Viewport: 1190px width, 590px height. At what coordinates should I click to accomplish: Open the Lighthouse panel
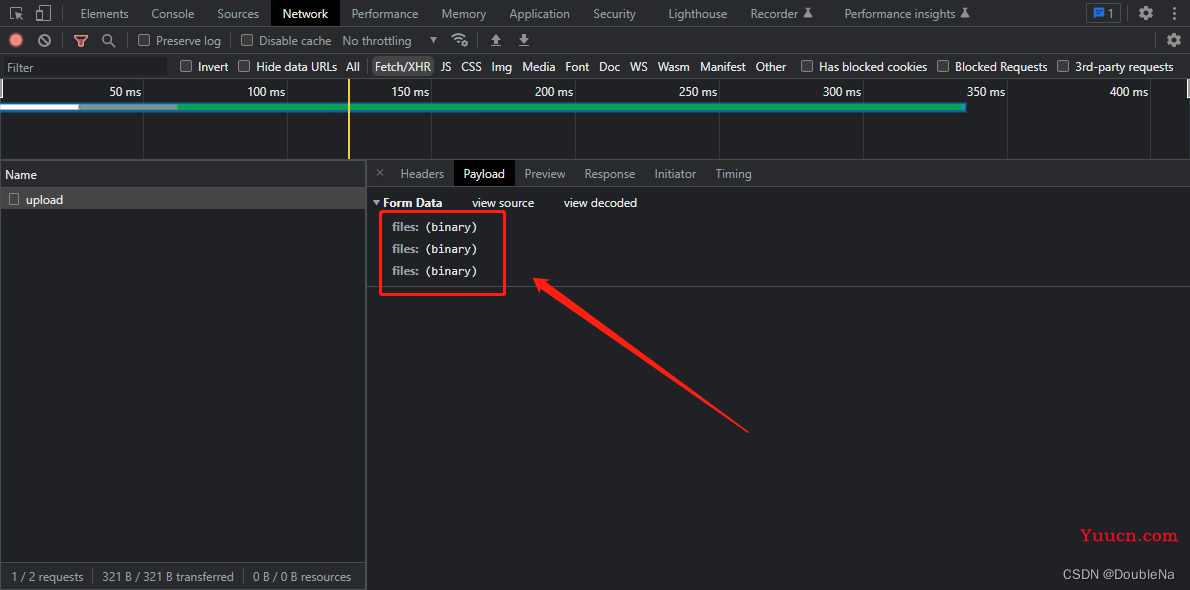pyautogui.click(x=697, y=14)
